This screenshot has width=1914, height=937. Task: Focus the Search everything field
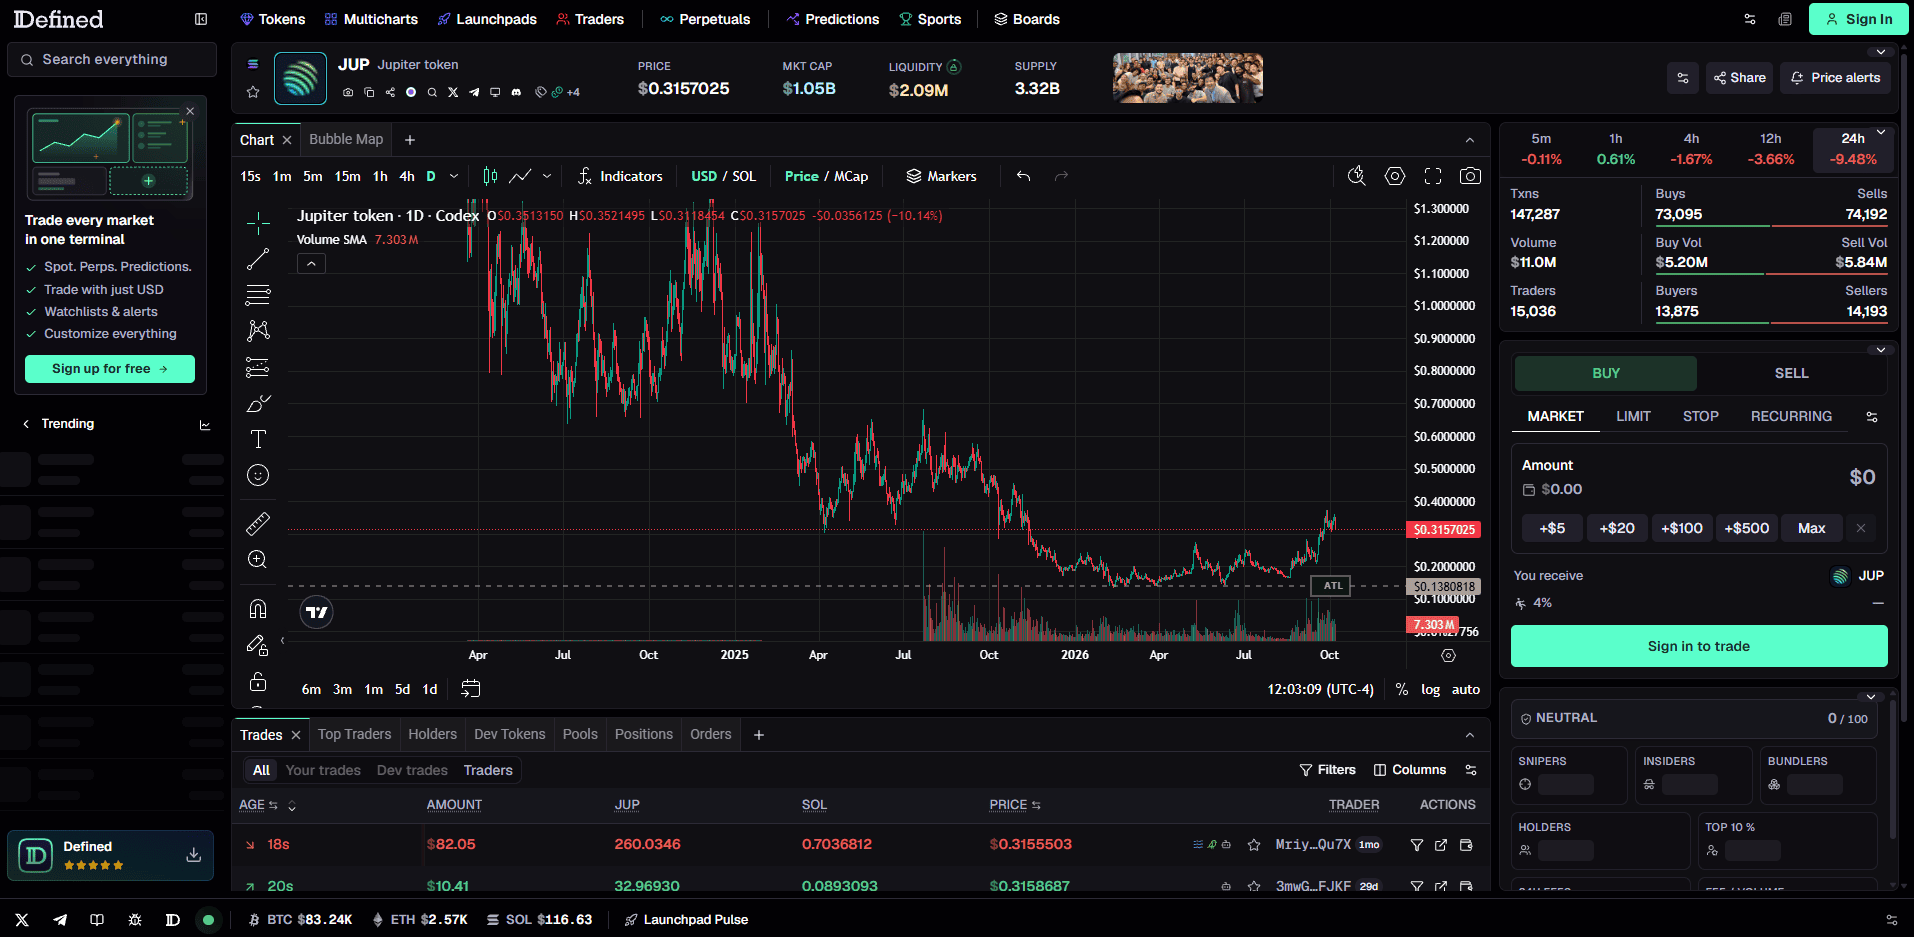pyautogui.click(x=112, y=59)
